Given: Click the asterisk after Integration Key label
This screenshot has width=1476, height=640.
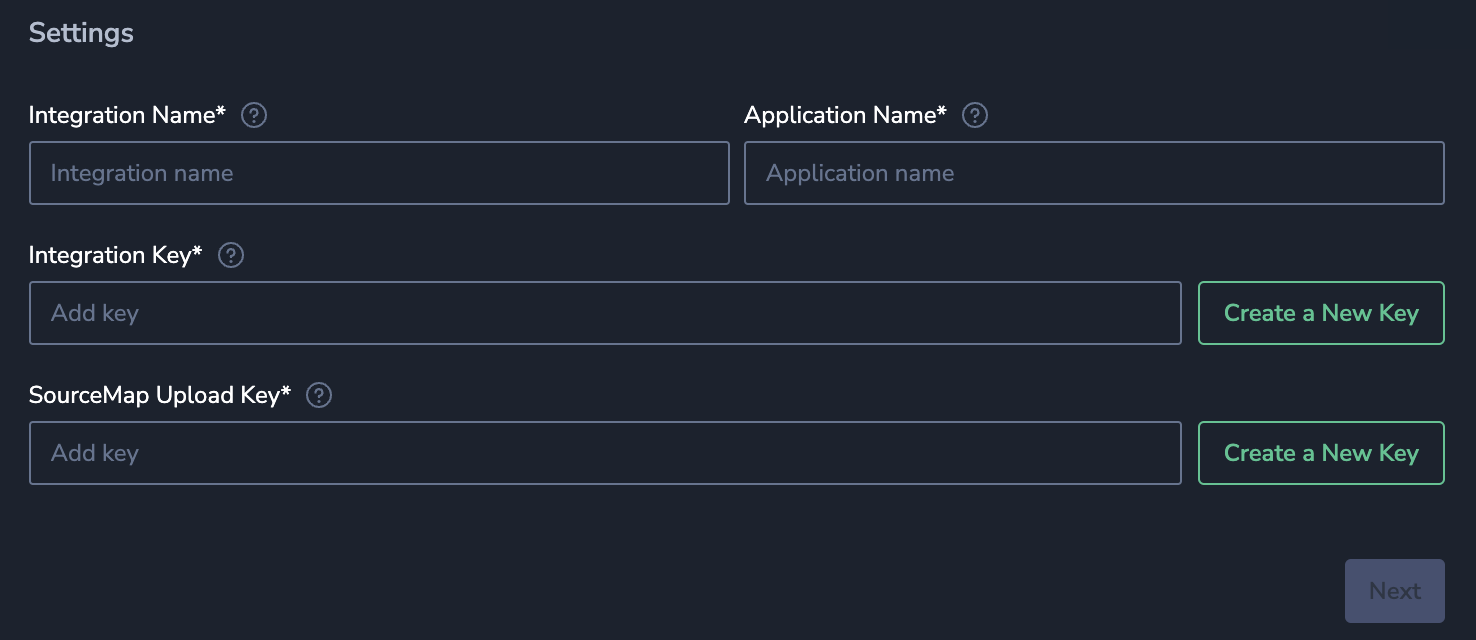Looking at the screenshot, I should tap(197, 252).
